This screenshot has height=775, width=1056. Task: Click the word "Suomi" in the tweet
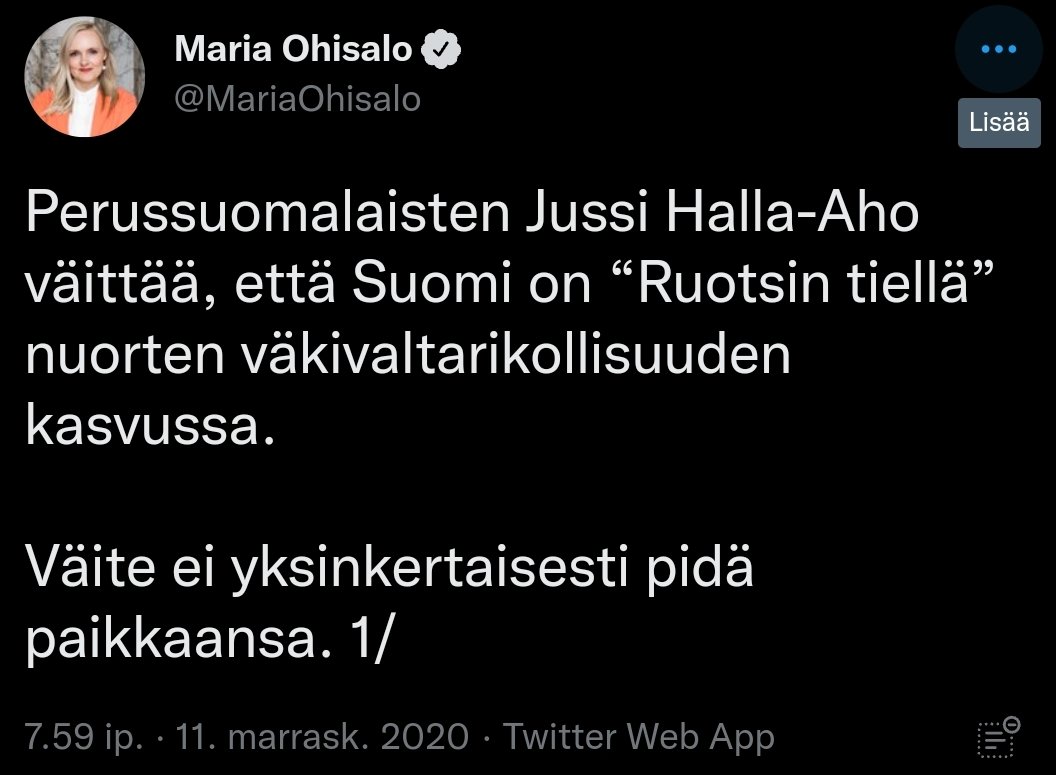pos(432,283)
